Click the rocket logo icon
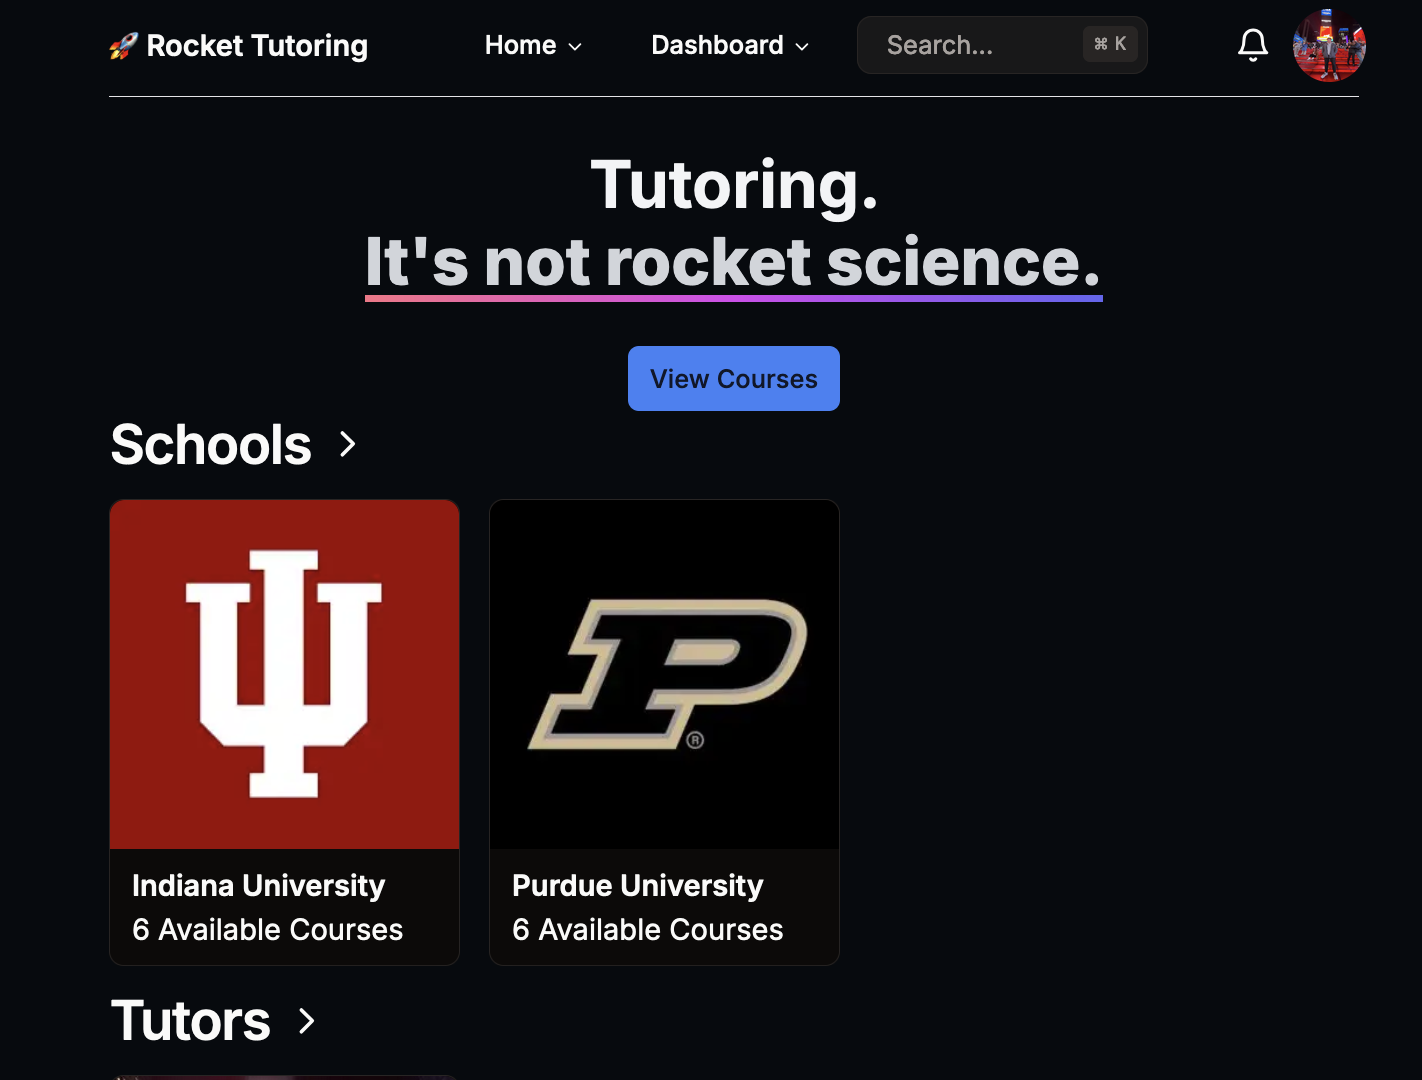 124,46
